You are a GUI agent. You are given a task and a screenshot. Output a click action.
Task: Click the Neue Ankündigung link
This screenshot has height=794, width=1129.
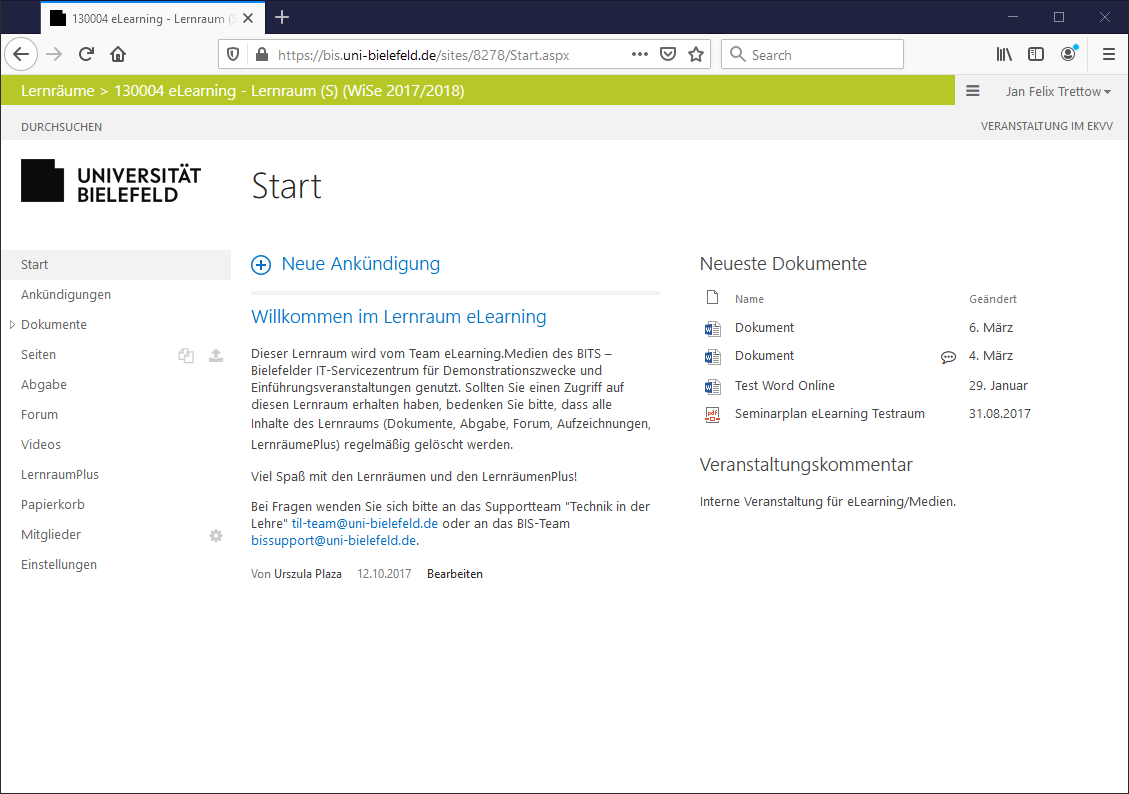(x=360, y=263)
